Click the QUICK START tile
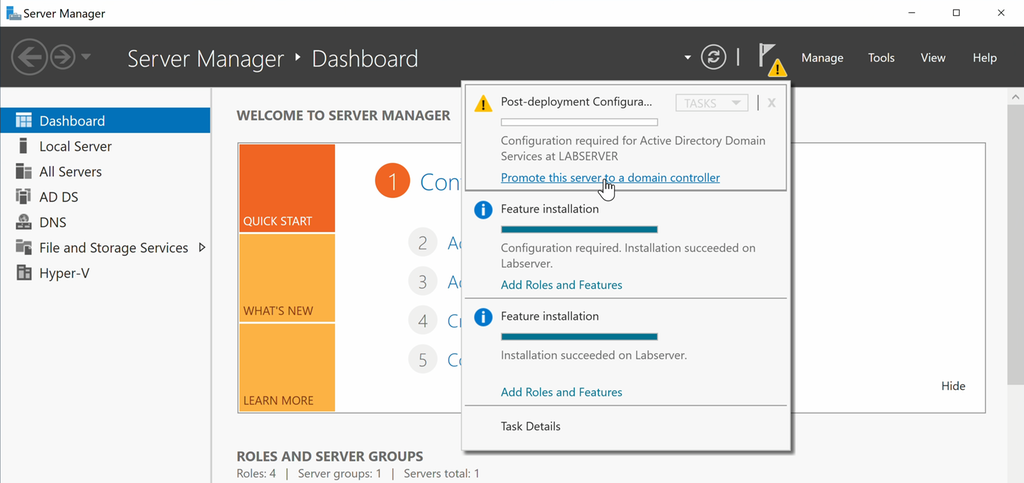1024x483 pixels. (287, 188)
